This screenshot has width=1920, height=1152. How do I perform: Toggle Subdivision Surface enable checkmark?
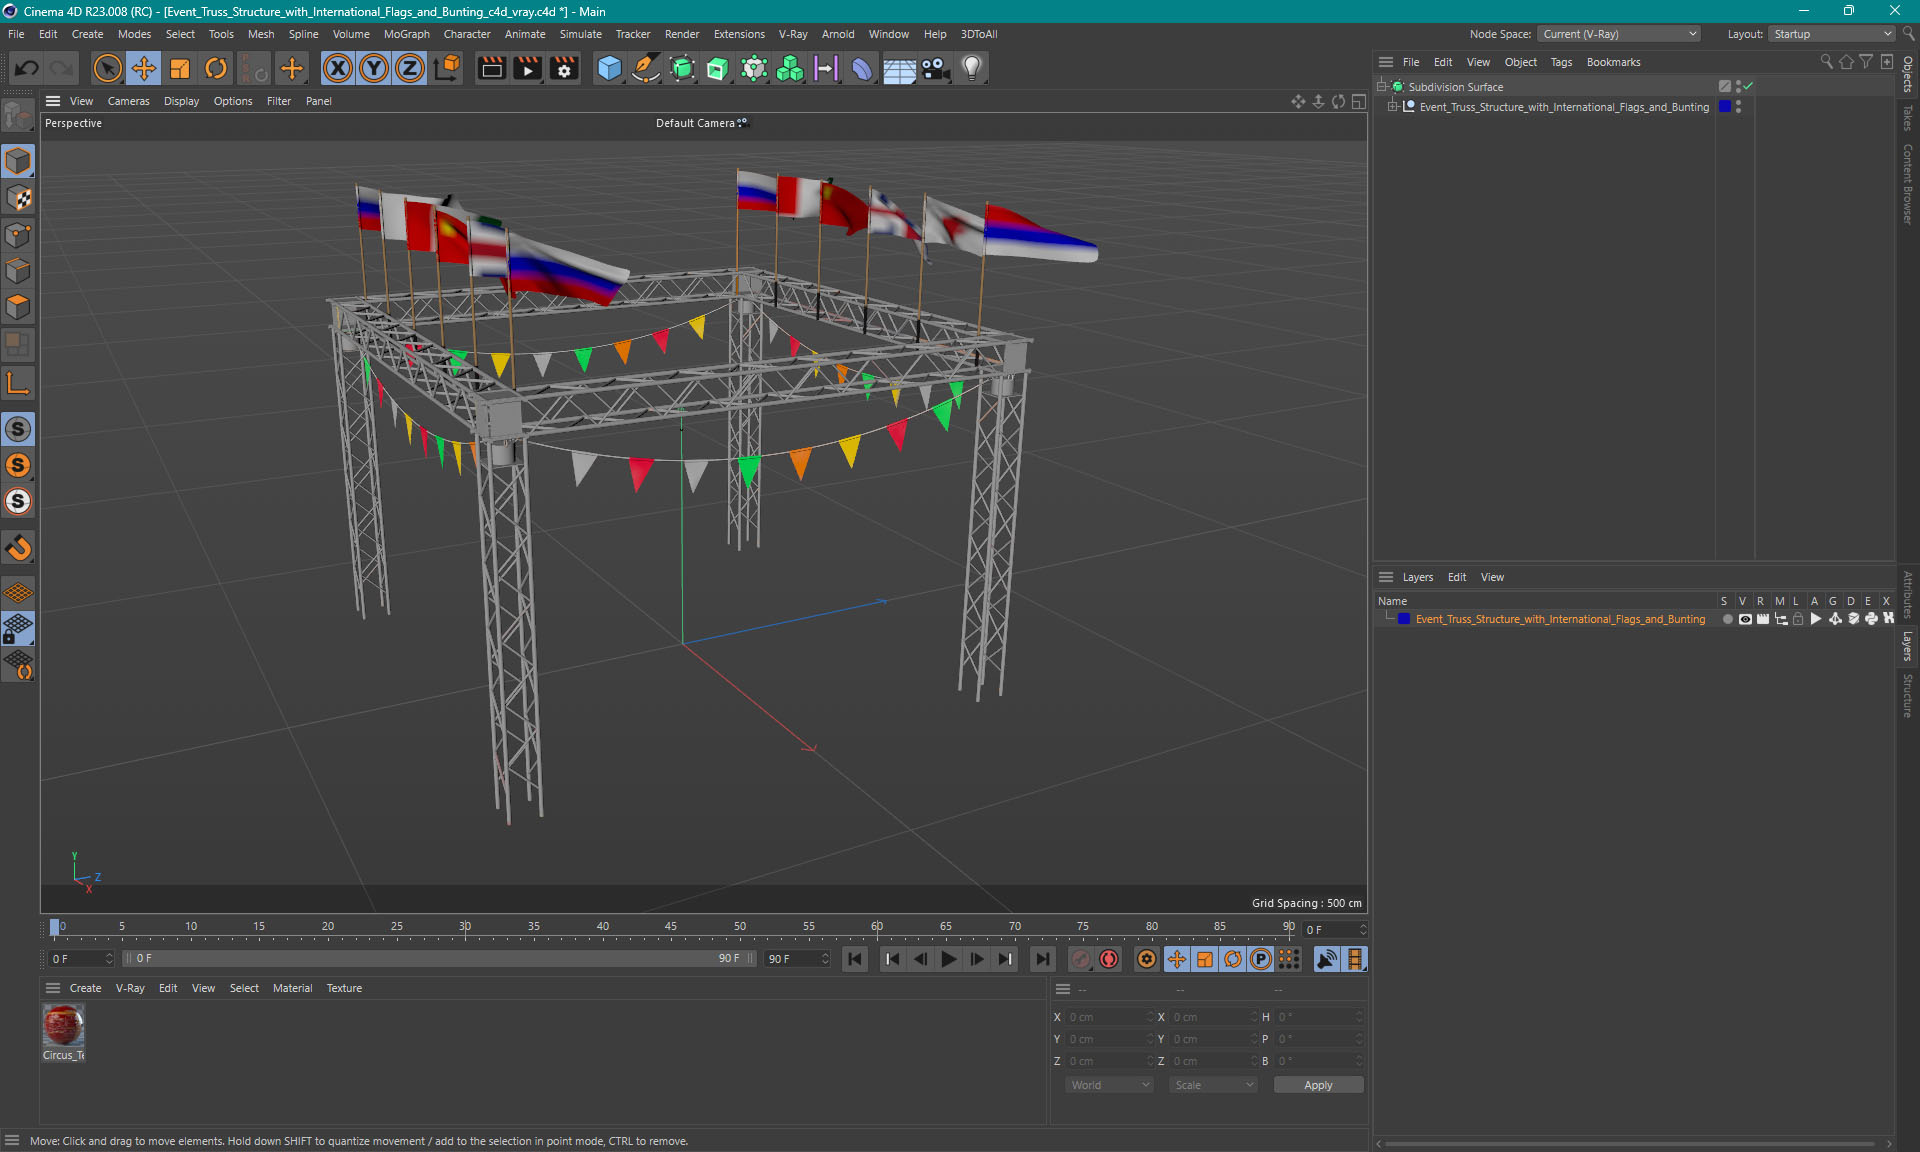(1748, 86)
